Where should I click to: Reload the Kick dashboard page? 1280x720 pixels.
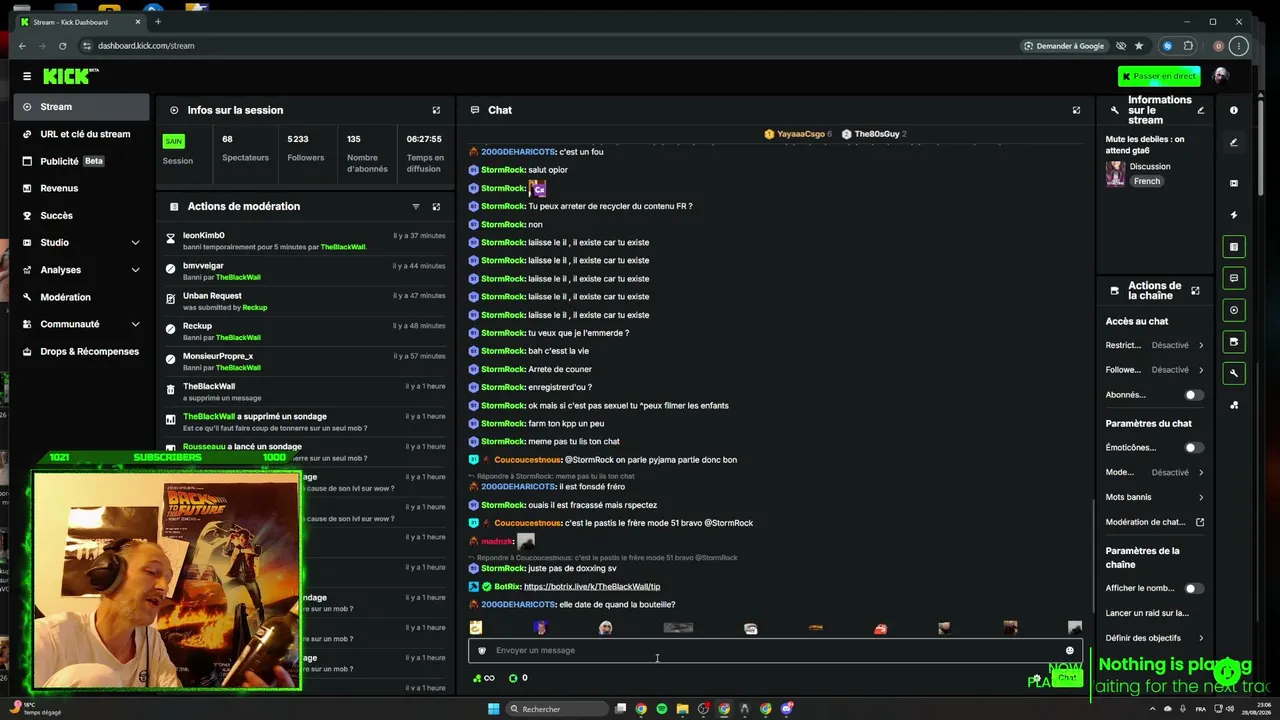[62, 46]
